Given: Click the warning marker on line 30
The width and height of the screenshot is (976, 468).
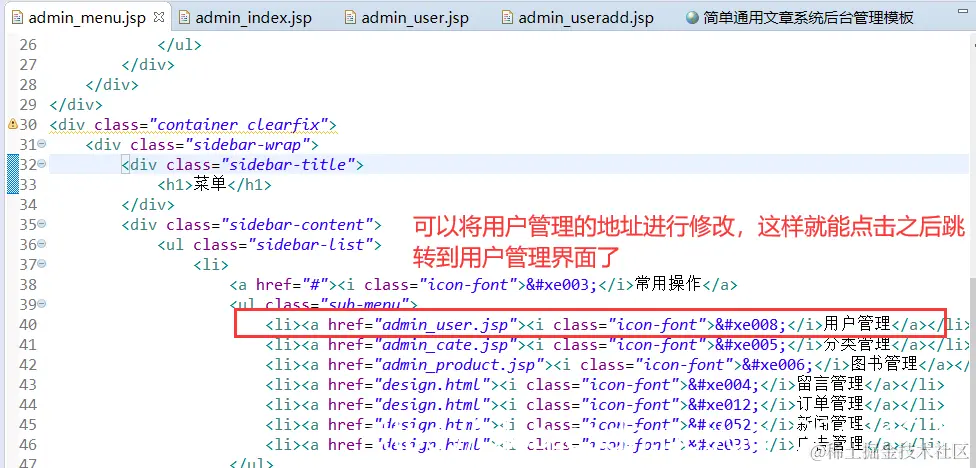Looking at the screenshot, I should click(x=12, y=124).
